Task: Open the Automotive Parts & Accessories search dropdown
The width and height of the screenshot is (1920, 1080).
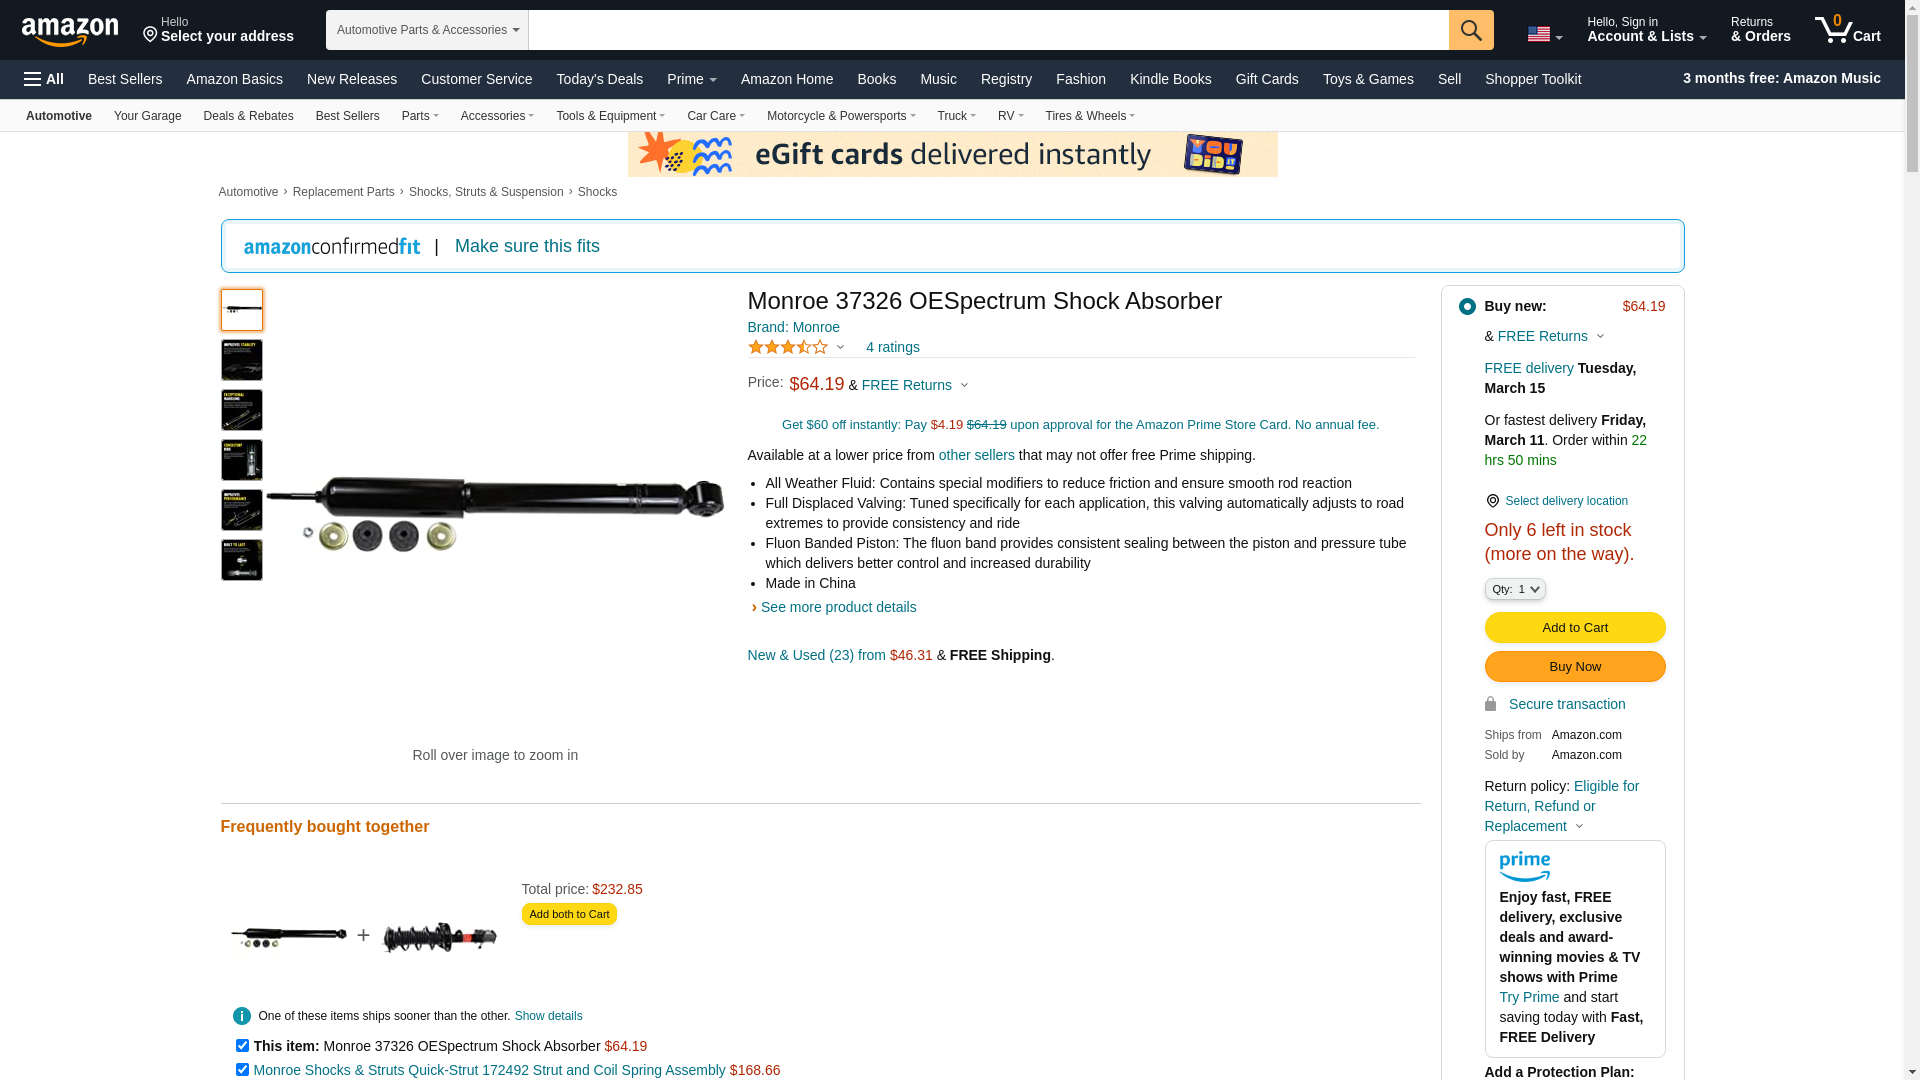Action: [427, 30]
